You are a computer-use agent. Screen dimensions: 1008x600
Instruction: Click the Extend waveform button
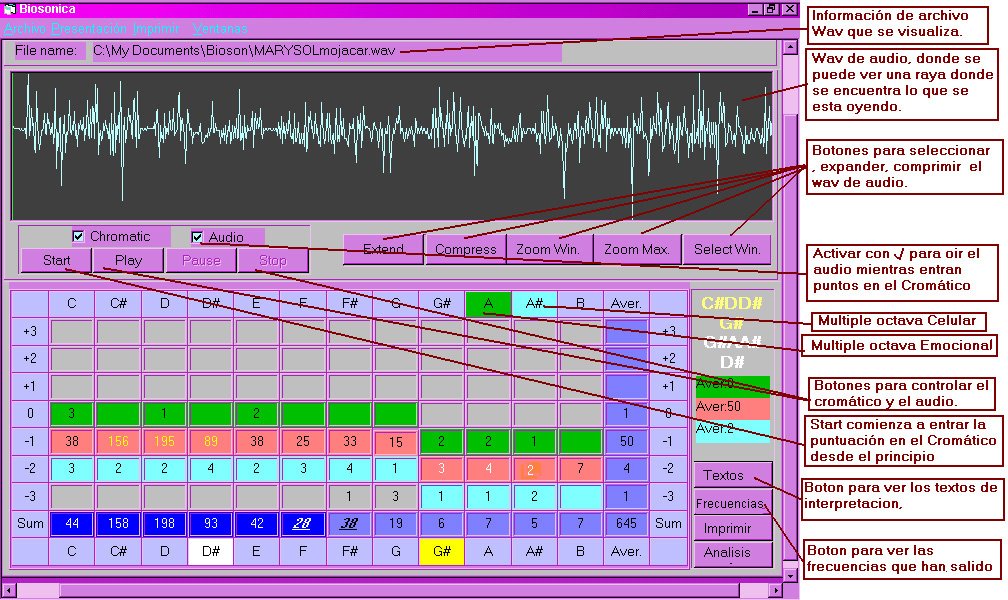coord(383,249)
